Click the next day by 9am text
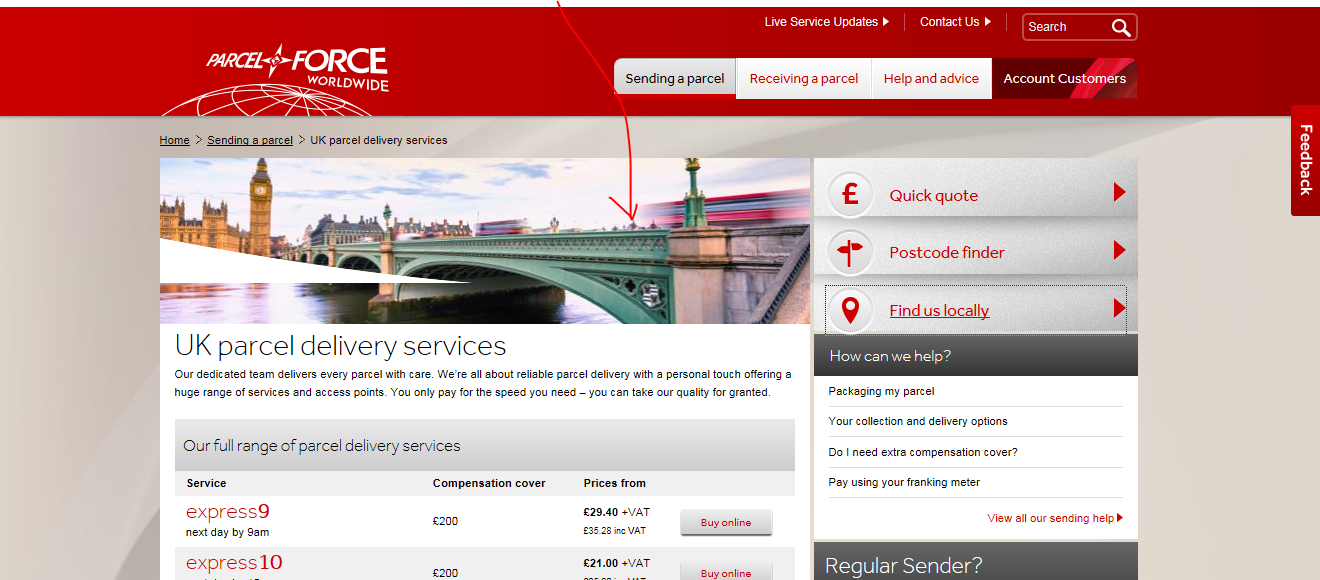The width and height of the screenshot is (1320, 580). [227, 532]
